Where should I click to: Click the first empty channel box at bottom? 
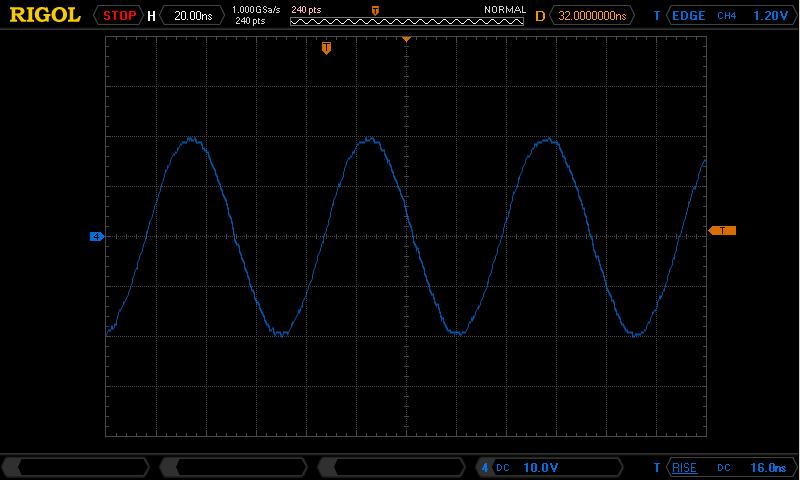pyautogui.click(x=76, y=467)
